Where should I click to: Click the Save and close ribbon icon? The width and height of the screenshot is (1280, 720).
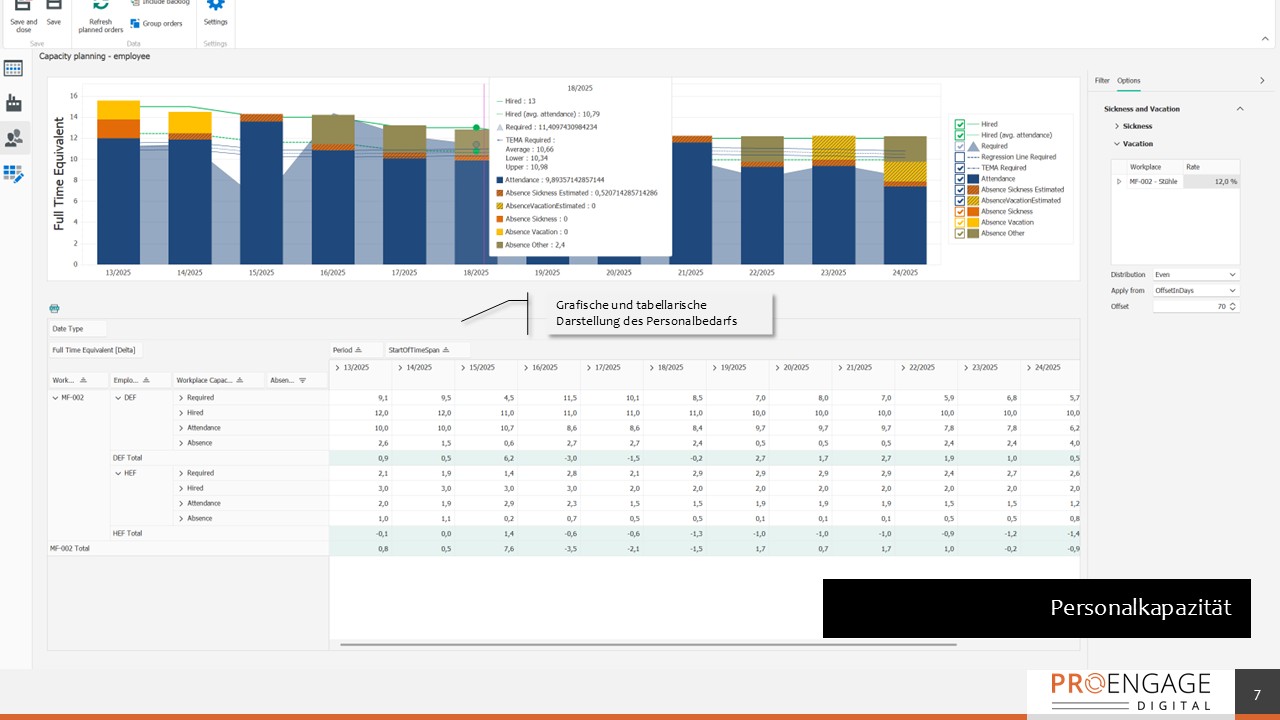[x=23, y=8]
